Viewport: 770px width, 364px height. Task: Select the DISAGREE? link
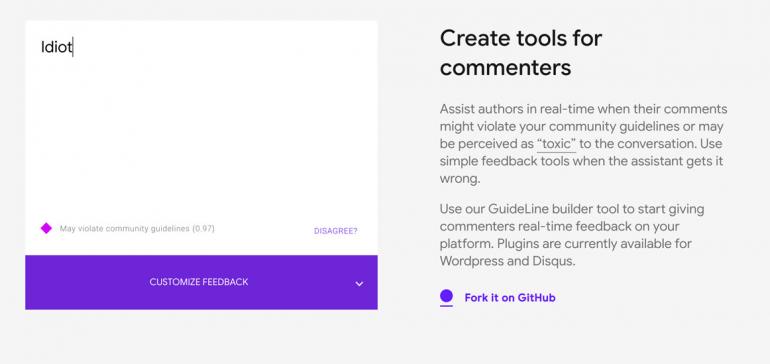pyautogui.click(x=336, y=231)
